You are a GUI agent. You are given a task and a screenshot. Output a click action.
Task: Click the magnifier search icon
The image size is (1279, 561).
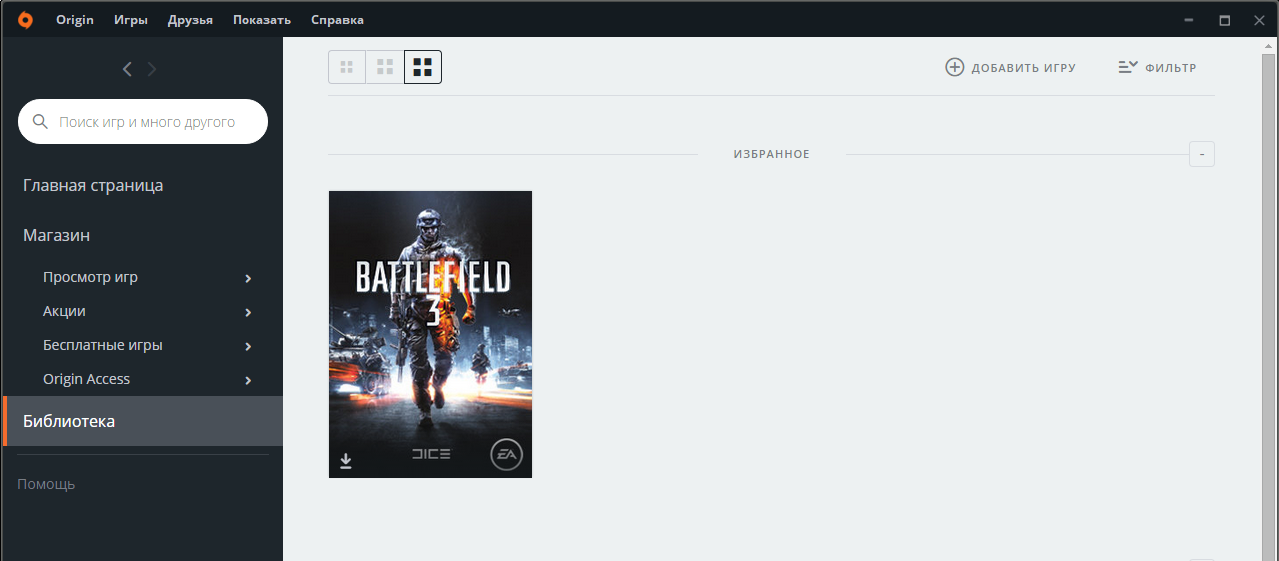point(41,122)
